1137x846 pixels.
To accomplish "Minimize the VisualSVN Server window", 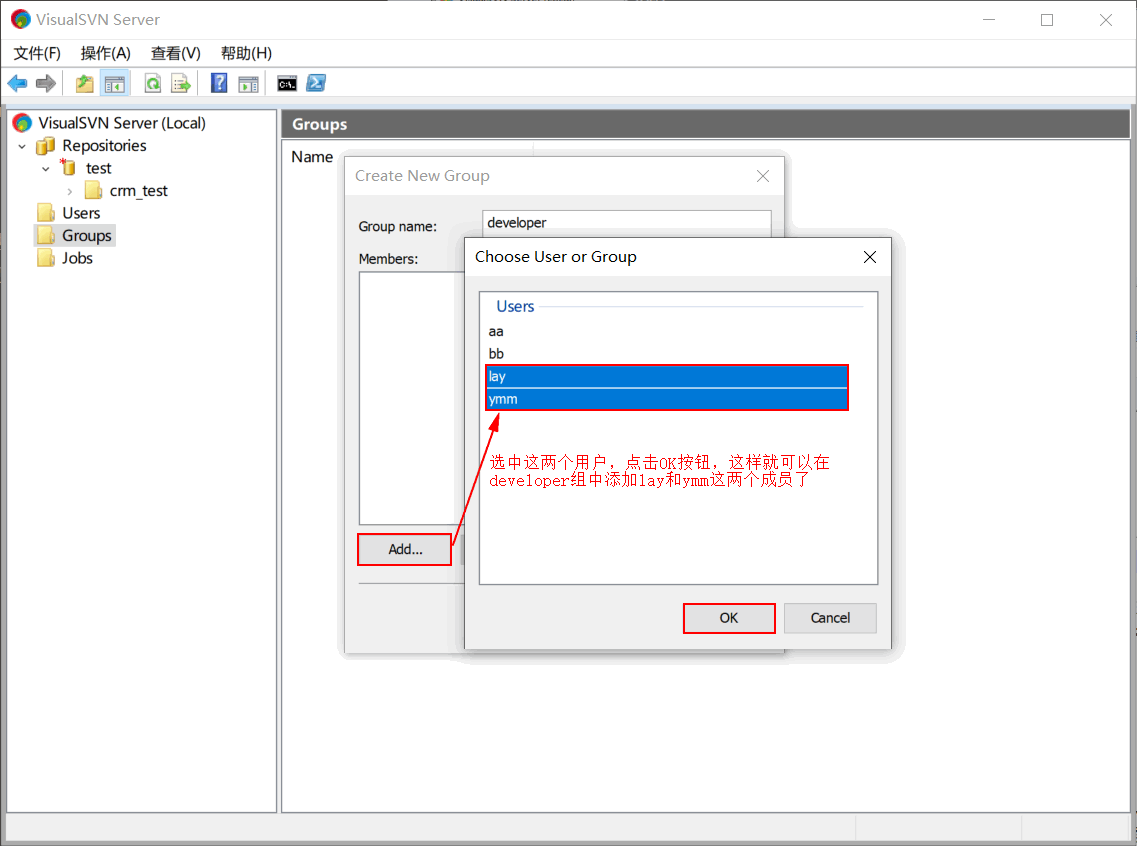I will (989, 20).
